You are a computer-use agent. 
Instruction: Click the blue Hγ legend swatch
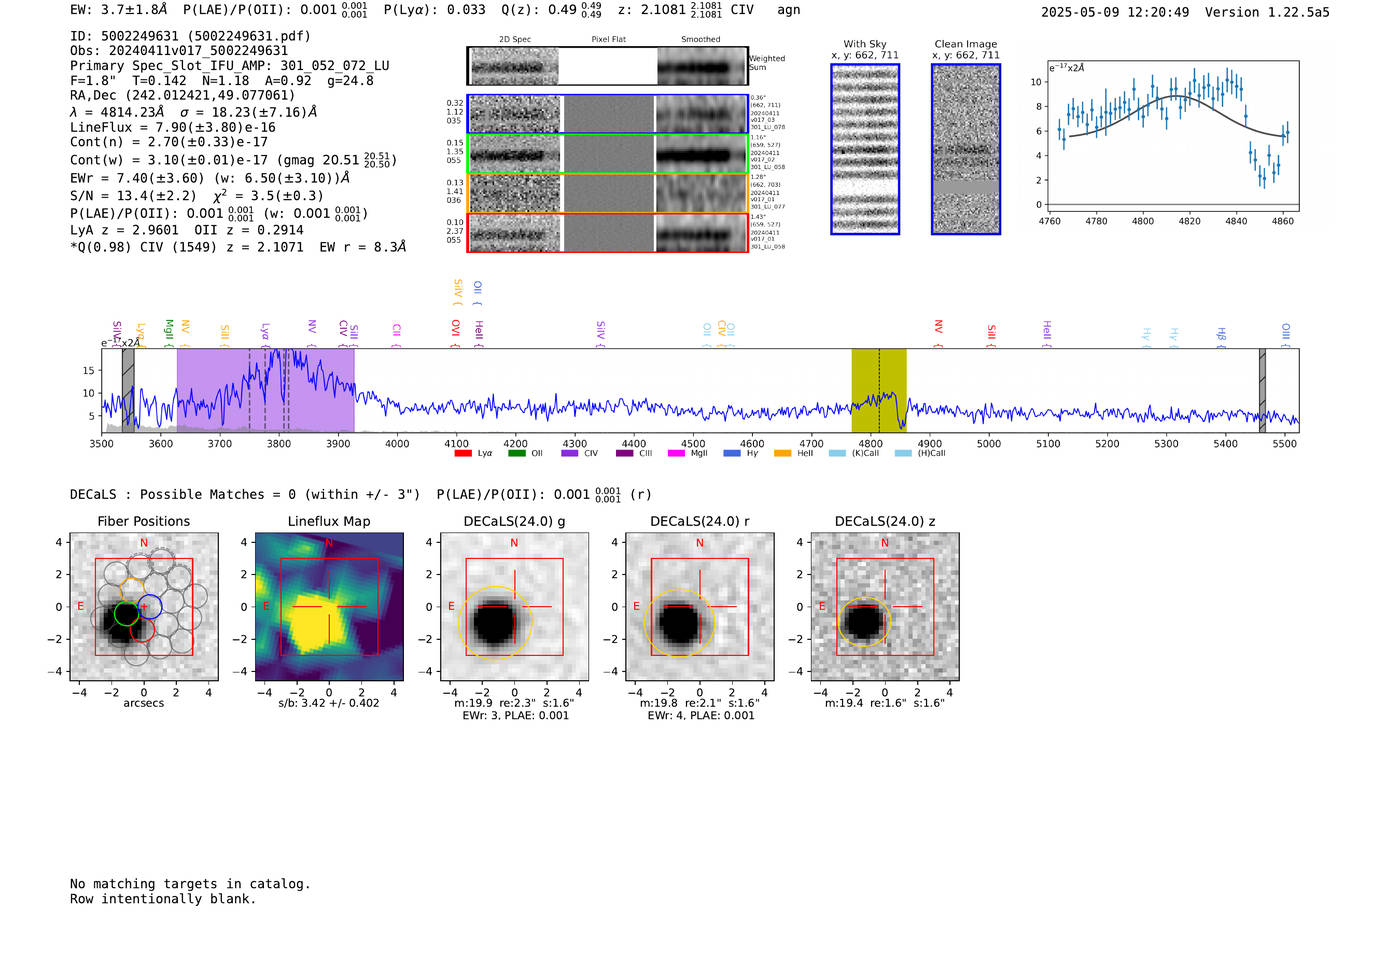pyautogui.click(x=732, y=453)
